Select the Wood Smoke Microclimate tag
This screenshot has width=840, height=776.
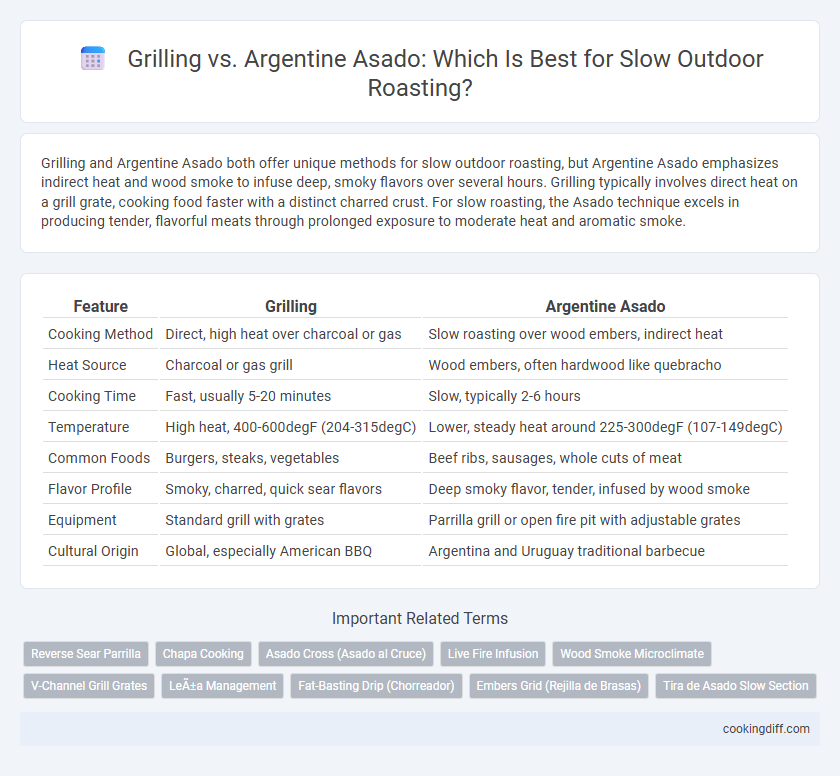(632, 654)
